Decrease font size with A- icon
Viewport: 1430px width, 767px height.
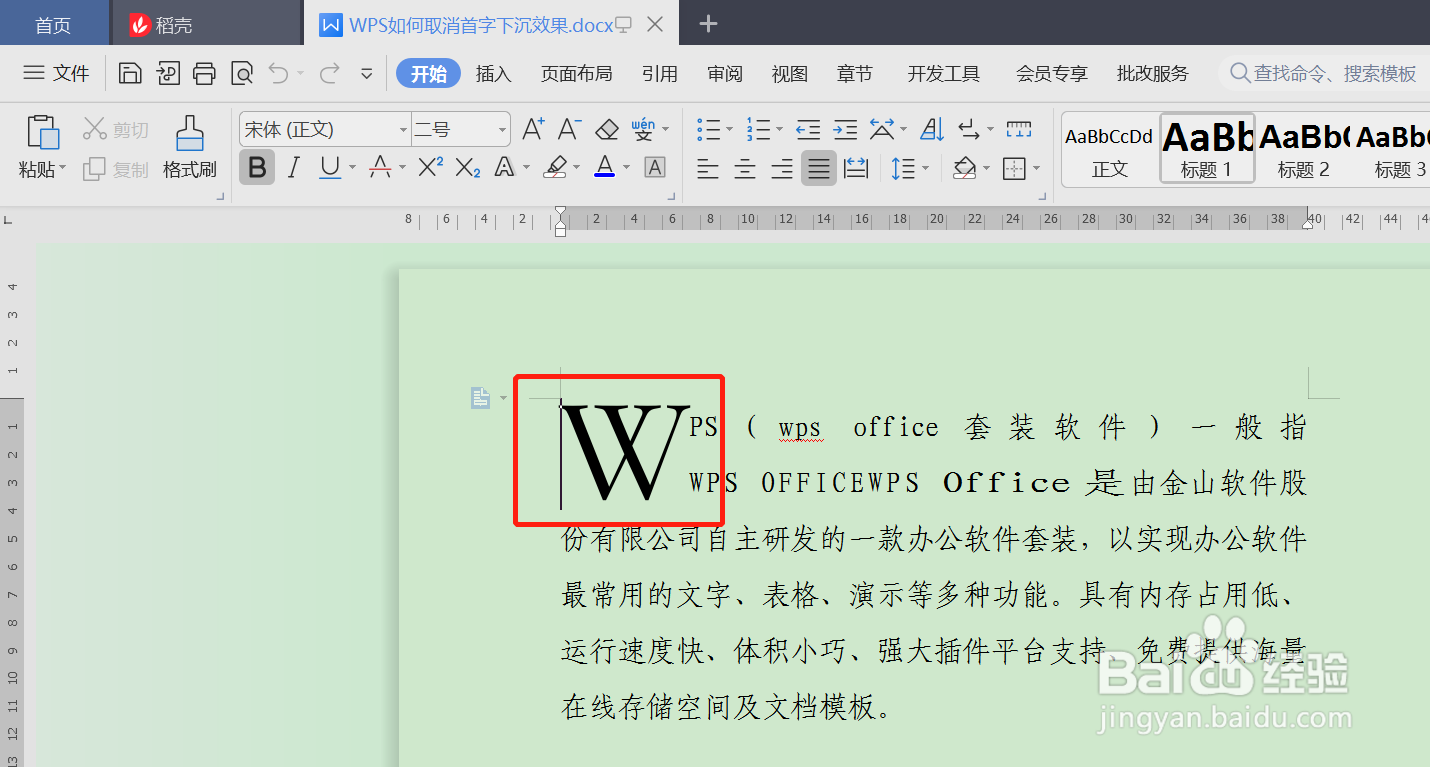coord(569,129)
